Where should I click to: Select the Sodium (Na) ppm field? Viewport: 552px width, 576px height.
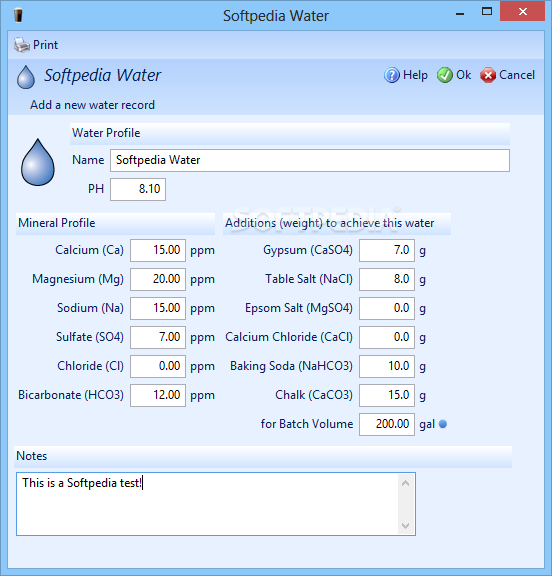[x=158, y=308]
